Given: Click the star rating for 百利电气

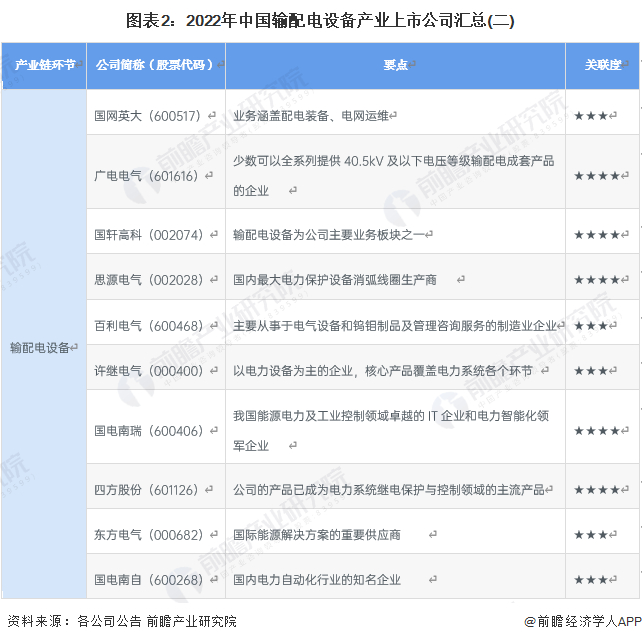Looking at the screenshot, I should coord(591,326).
